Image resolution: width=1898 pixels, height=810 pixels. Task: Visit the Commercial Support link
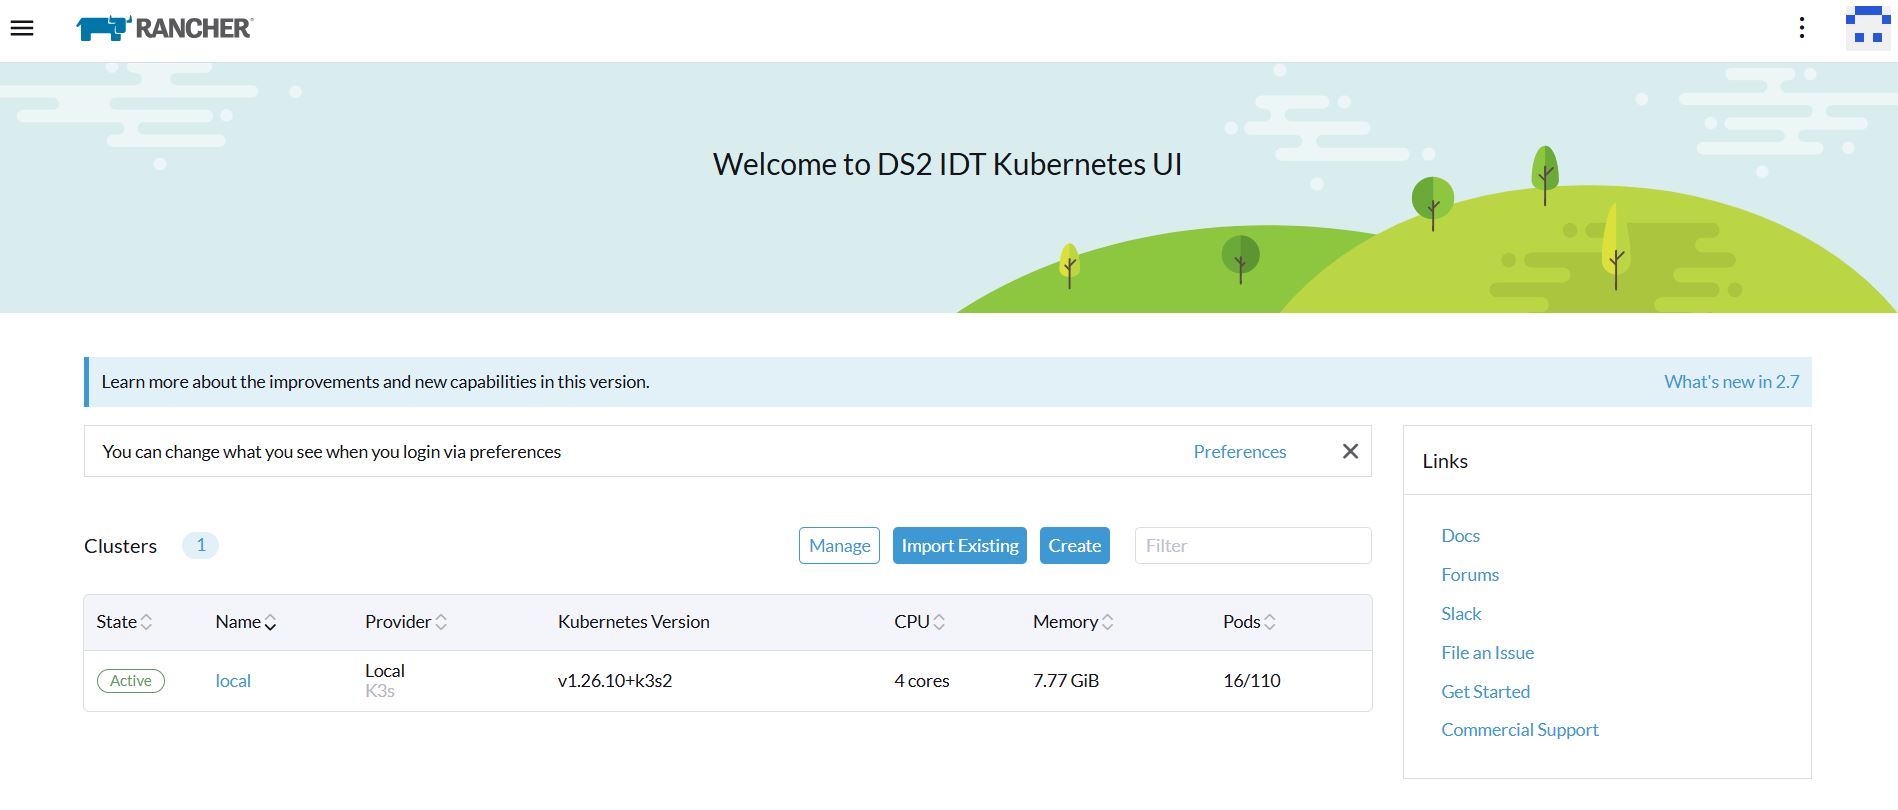pos(1519,730)
